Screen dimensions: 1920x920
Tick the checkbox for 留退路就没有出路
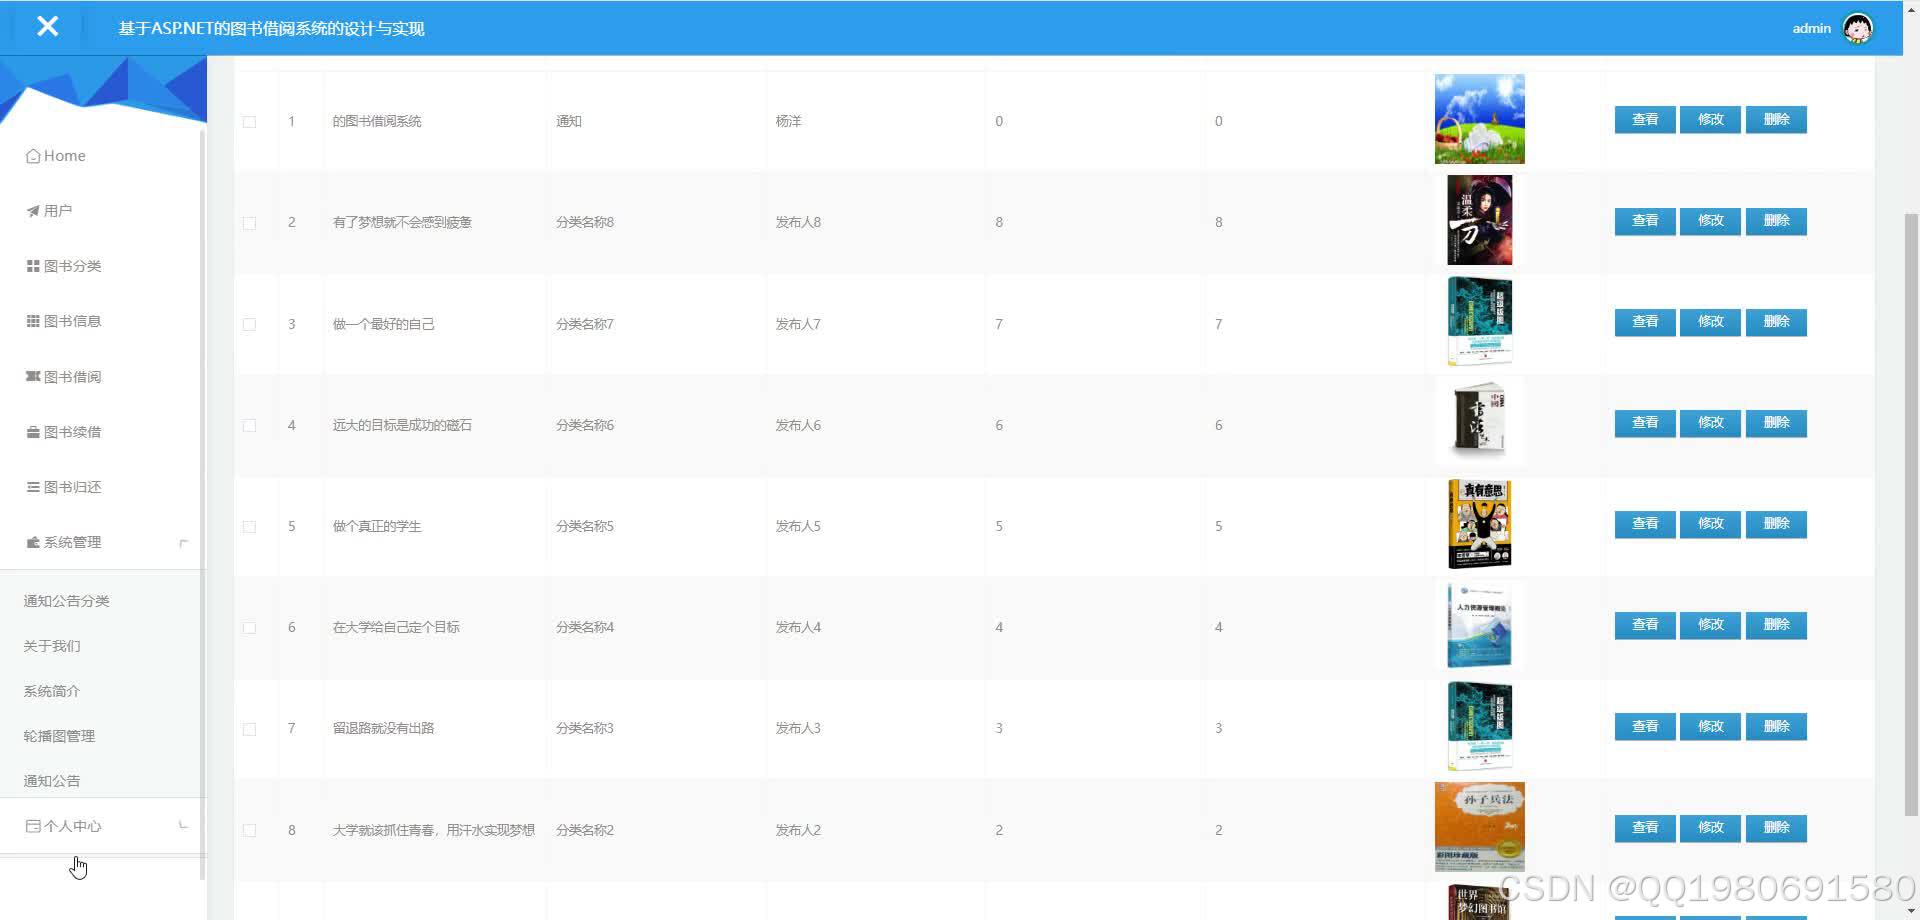[249, 729]
